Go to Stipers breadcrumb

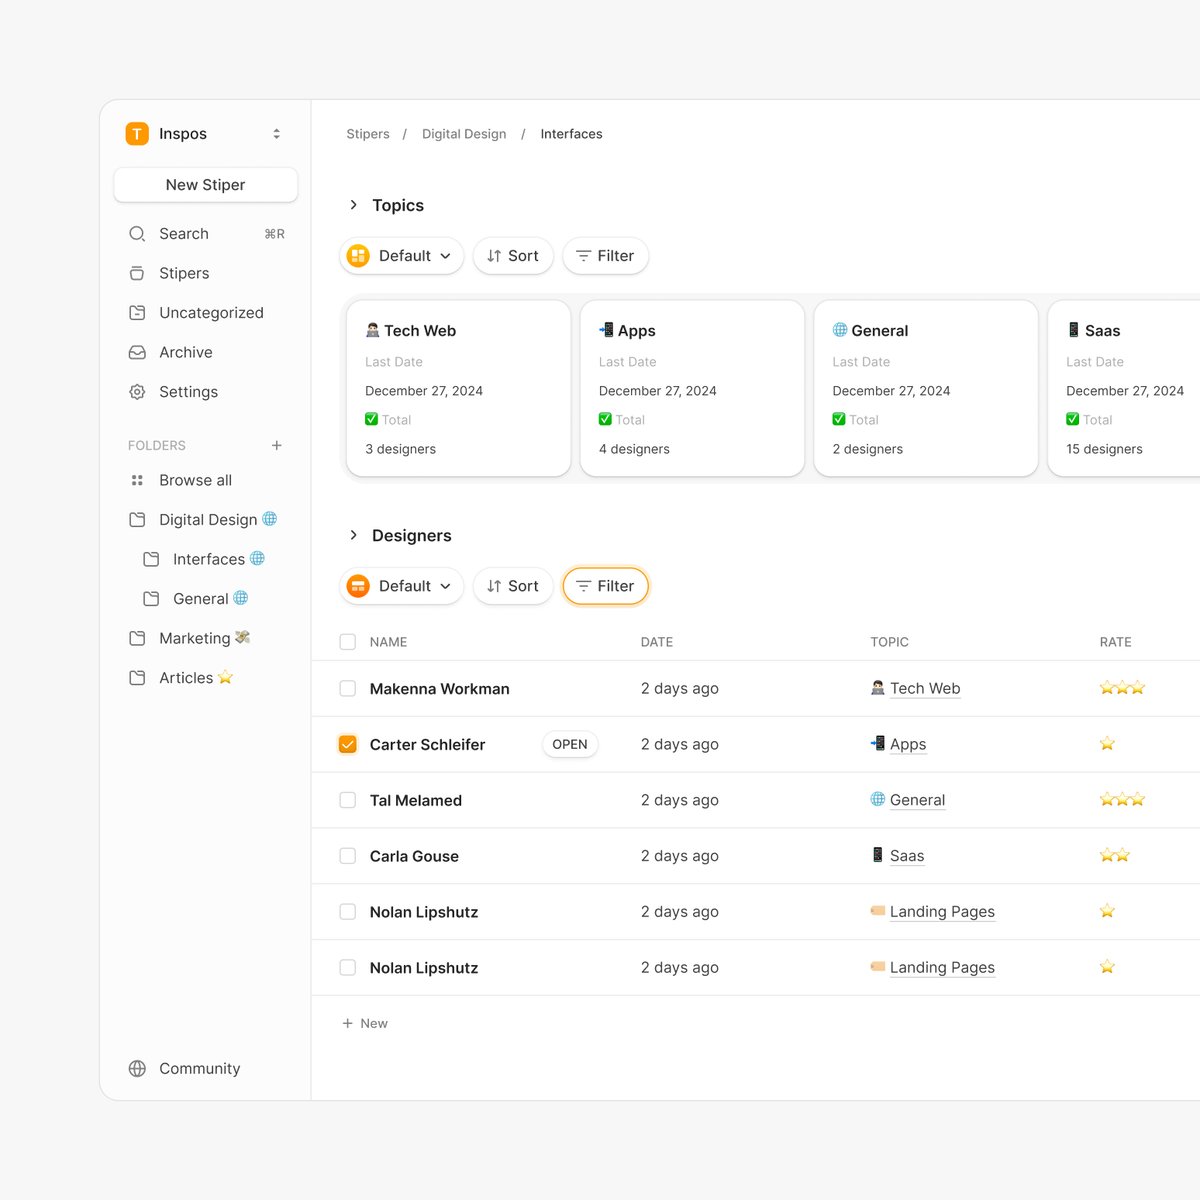(368, 134)
